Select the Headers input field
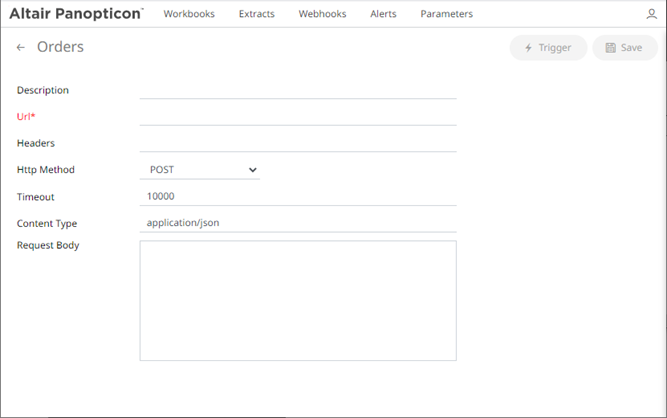The width and height of the screenshot is (667, 418). pos(298,143)
